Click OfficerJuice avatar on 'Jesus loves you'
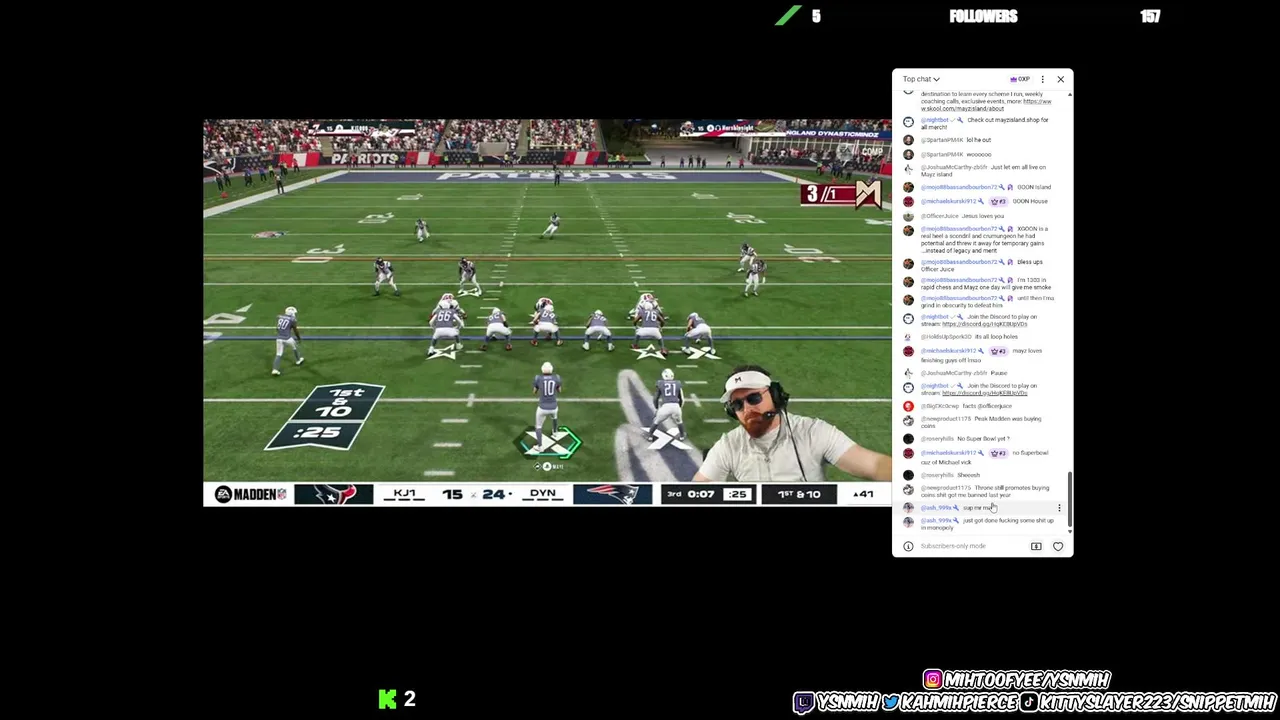 [908, 216]
